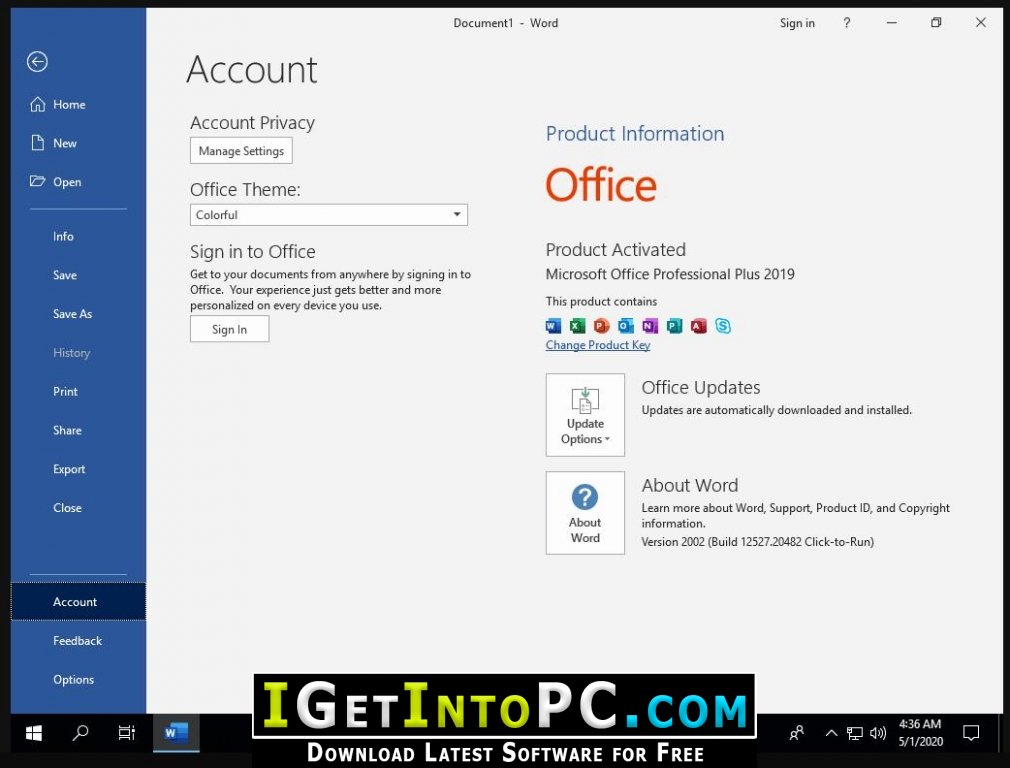This screenshot has height=768, width=1010.
Task: Click the PowerPoint app icon in product list
Action: 602,326
